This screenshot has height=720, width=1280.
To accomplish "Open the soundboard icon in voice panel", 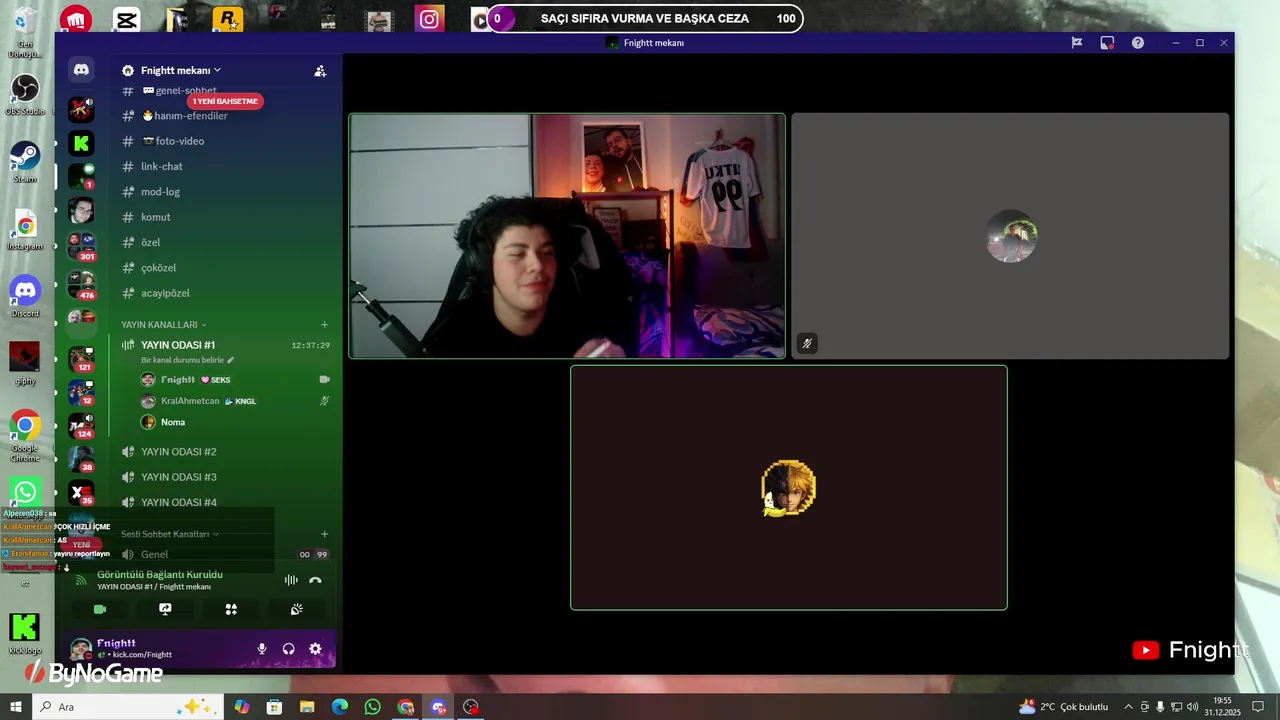I will click(x=297, y=609).
